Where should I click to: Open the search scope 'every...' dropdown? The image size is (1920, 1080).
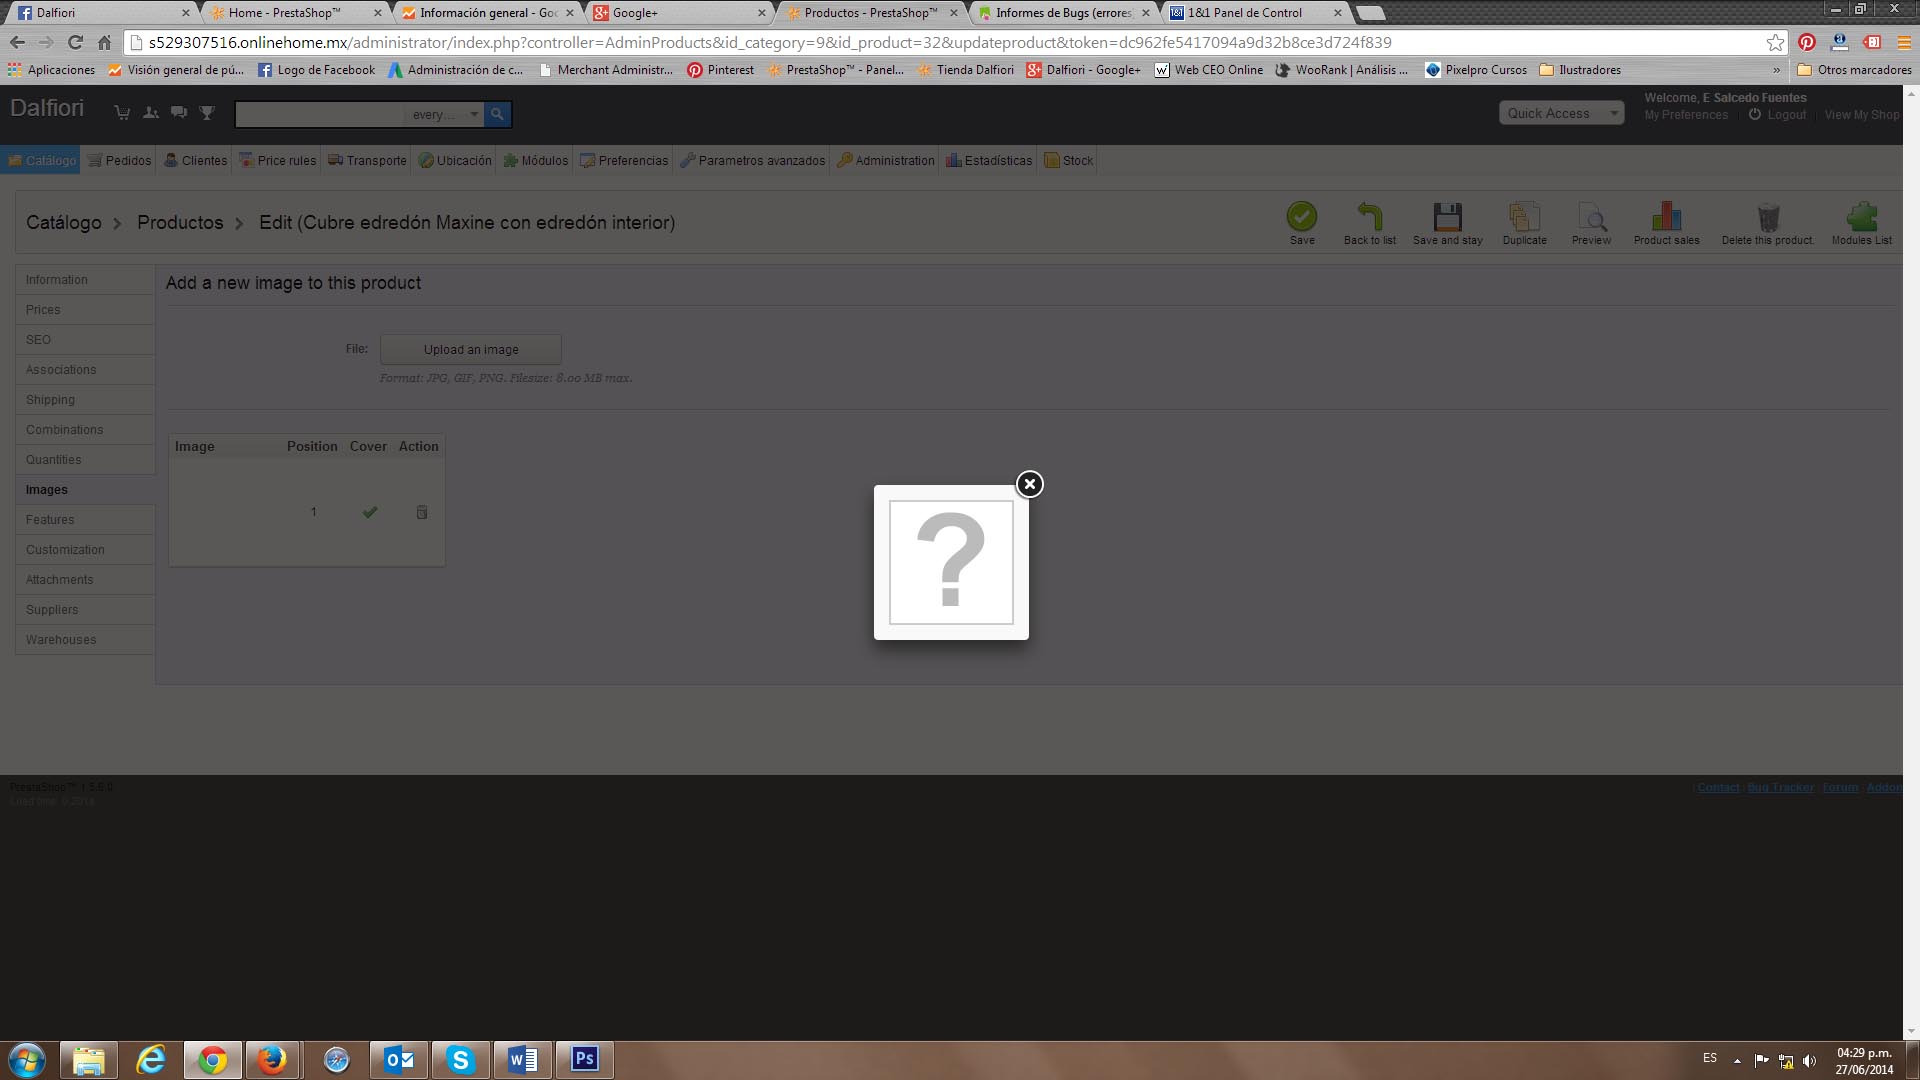(445, 114)
